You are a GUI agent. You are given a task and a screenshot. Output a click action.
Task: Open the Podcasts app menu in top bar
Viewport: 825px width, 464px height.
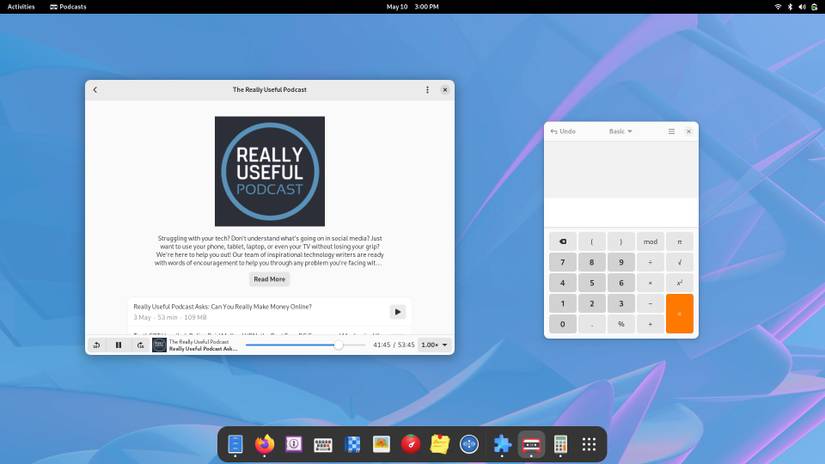pyautogui.click(x=68, y=7)
